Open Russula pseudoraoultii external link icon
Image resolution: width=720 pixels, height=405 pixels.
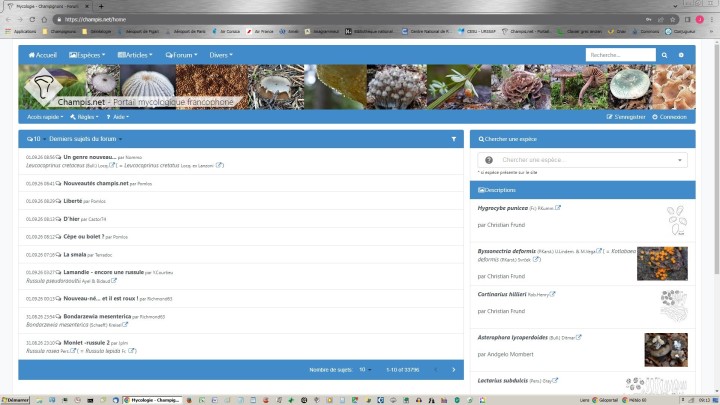coord(114,281)
